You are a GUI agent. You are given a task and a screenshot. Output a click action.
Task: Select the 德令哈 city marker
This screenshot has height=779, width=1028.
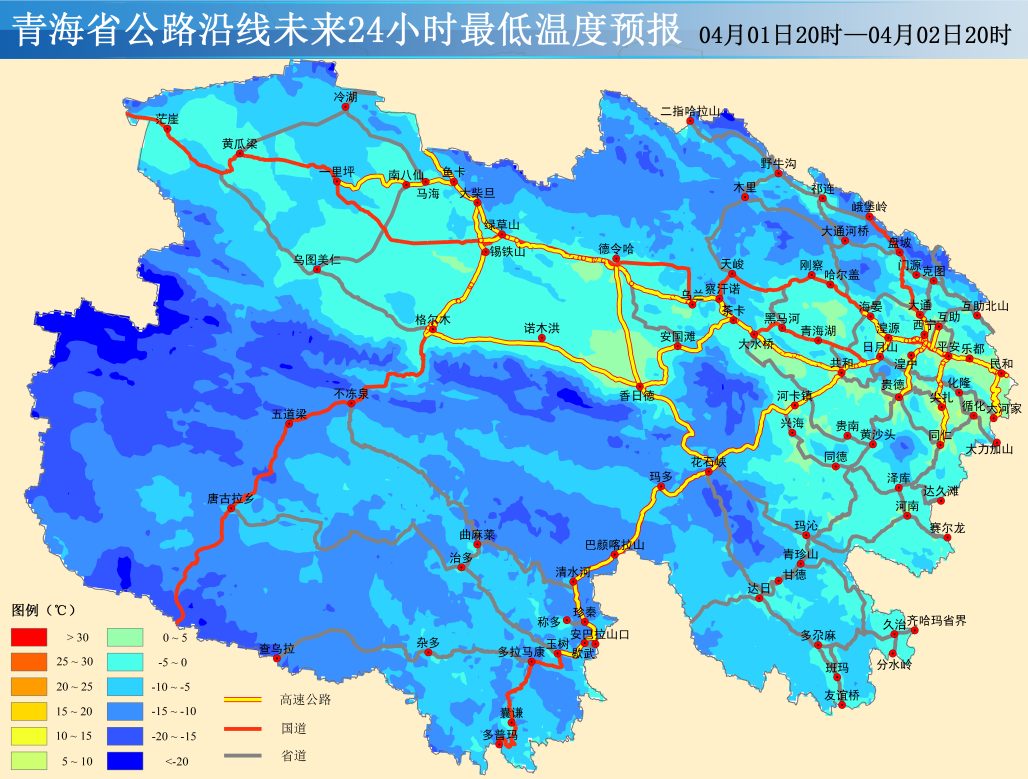coord(617,260)
